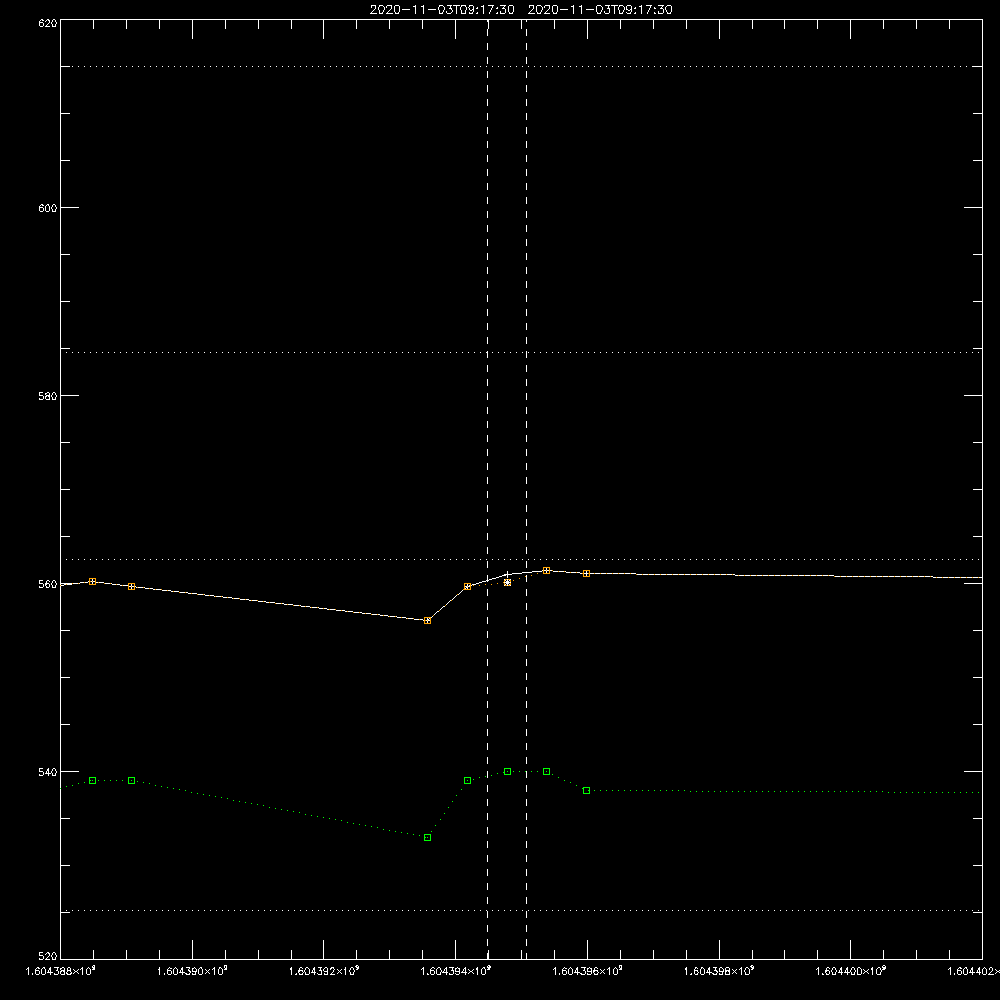Select the right dashed vertical time marker
Screen dimensions: 1000x1000
coord(526,488)
